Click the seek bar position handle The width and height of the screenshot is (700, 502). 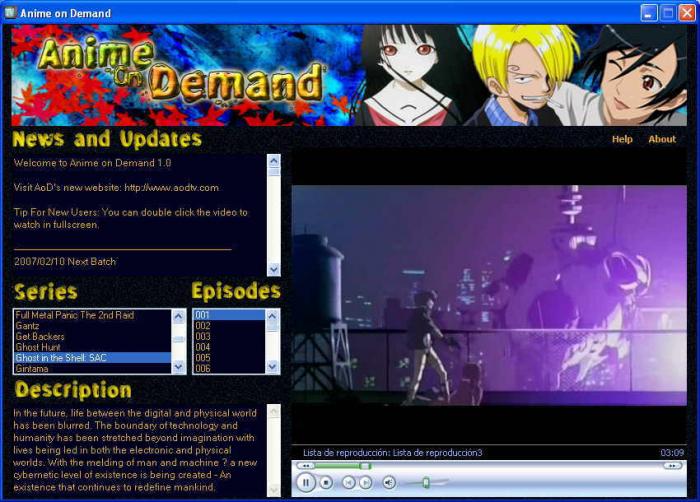pyautogui.click(x=365, y=466)
